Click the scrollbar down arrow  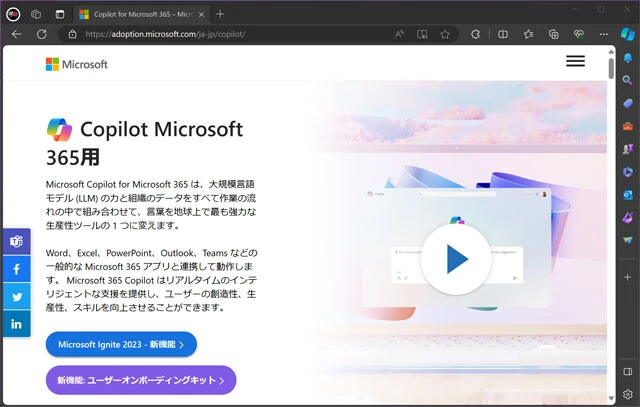611,398
